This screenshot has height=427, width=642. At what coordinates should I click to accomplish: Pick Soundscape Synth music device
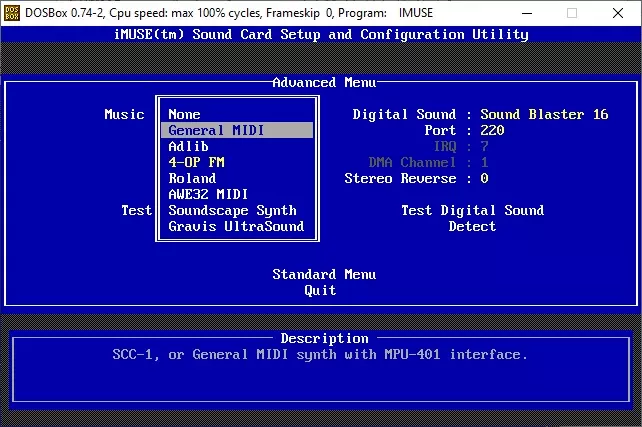click(232, 210)
